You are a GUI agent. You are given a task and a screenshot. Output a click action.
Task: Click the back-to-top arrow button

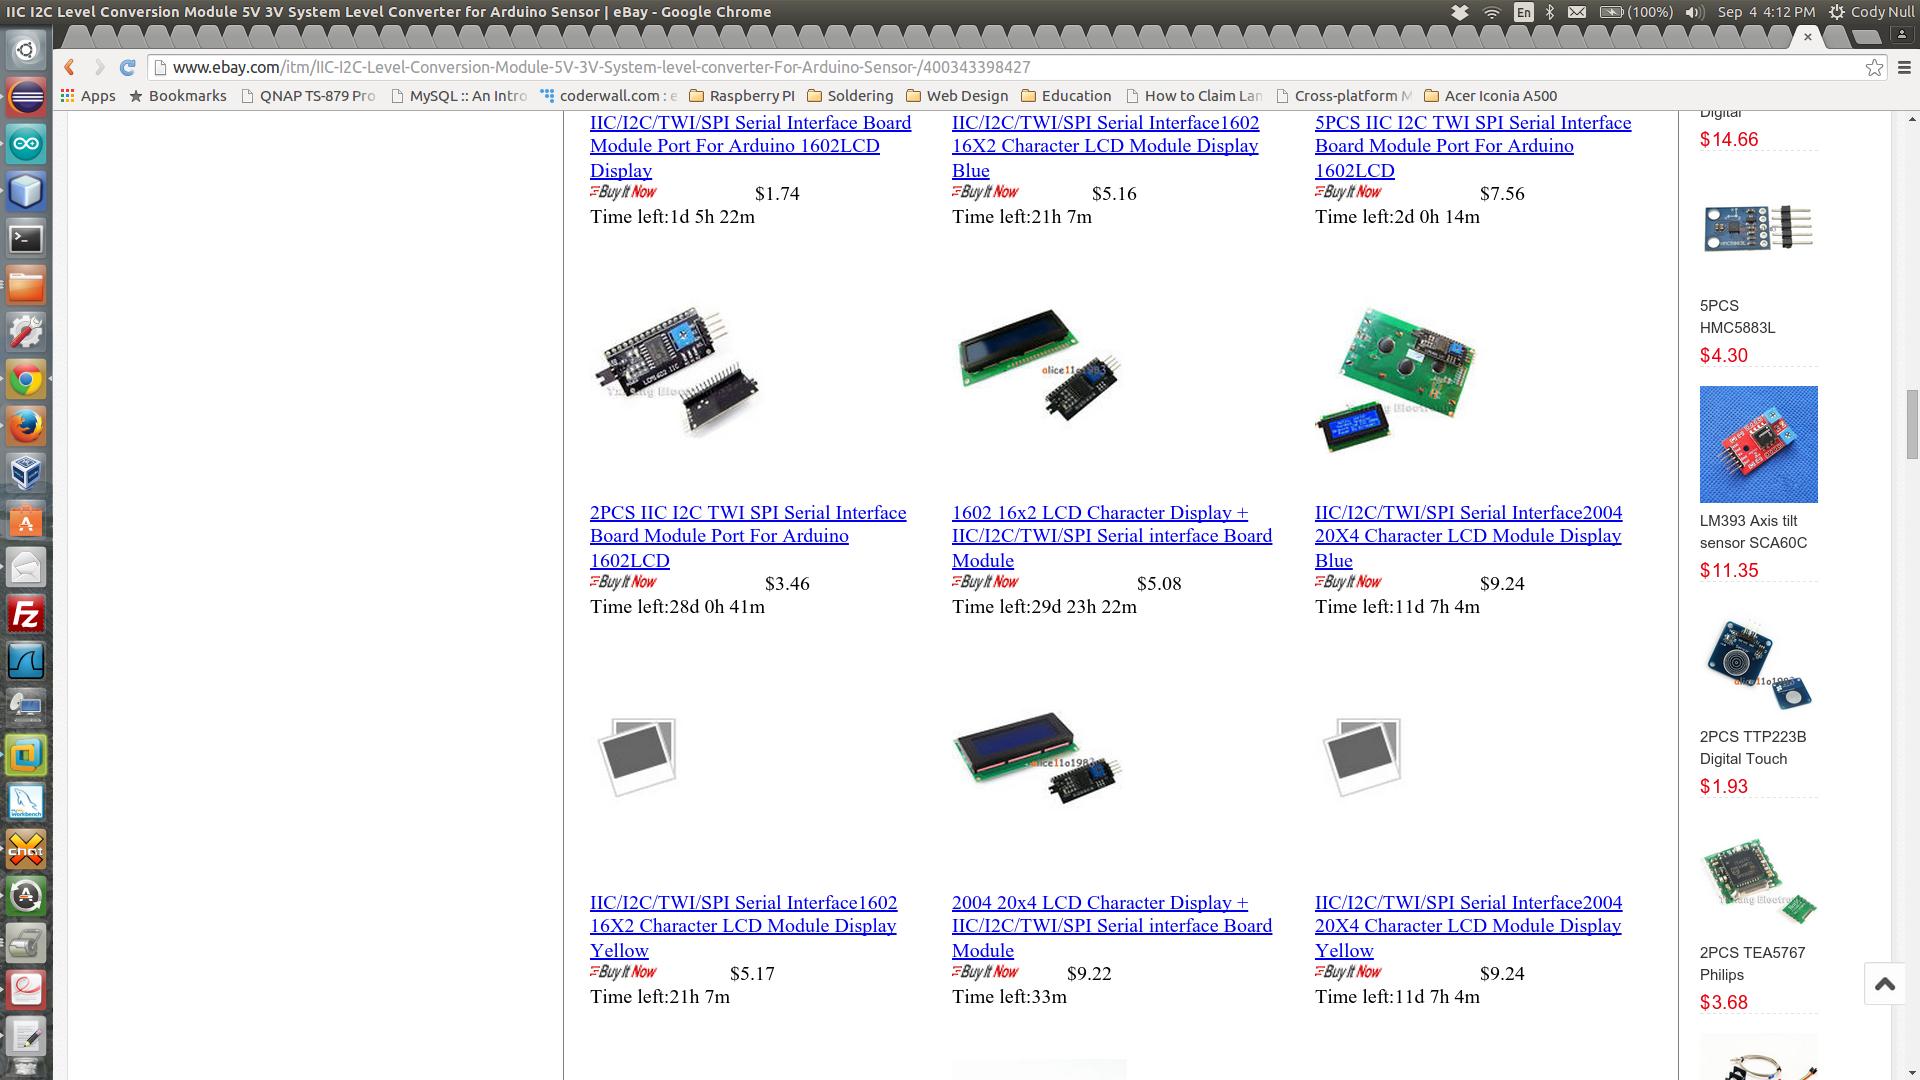pos(1885,984)
